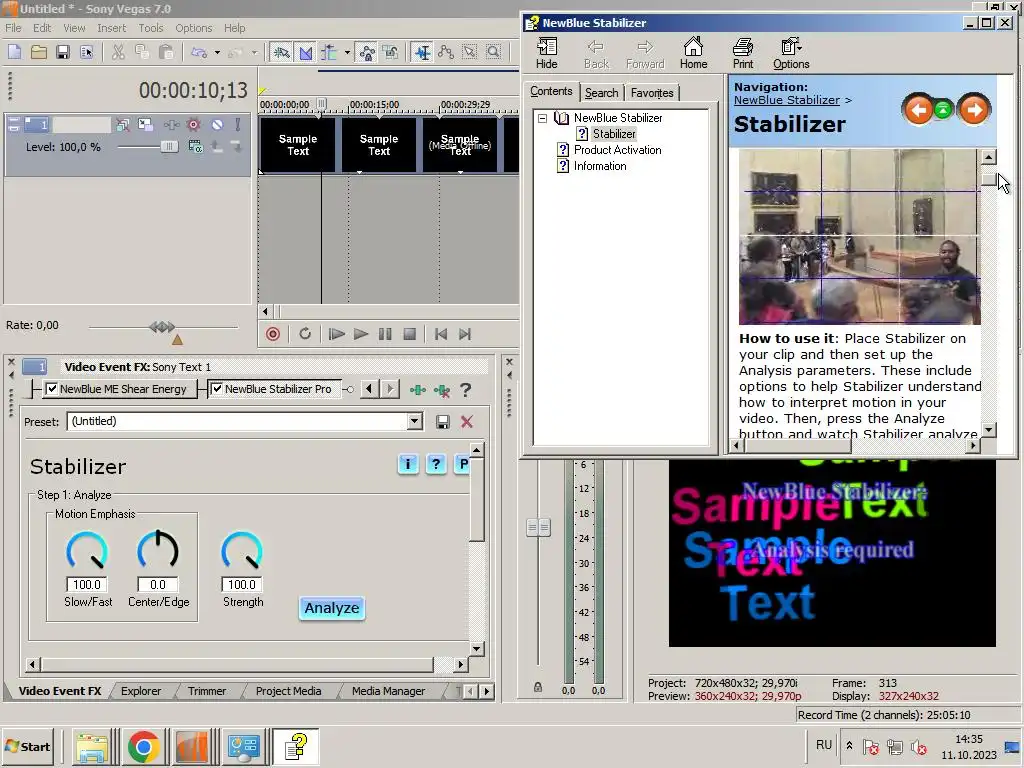Open the Insert menu
Viewport: 1024px width, 768px height.
(x=112, y=28)
